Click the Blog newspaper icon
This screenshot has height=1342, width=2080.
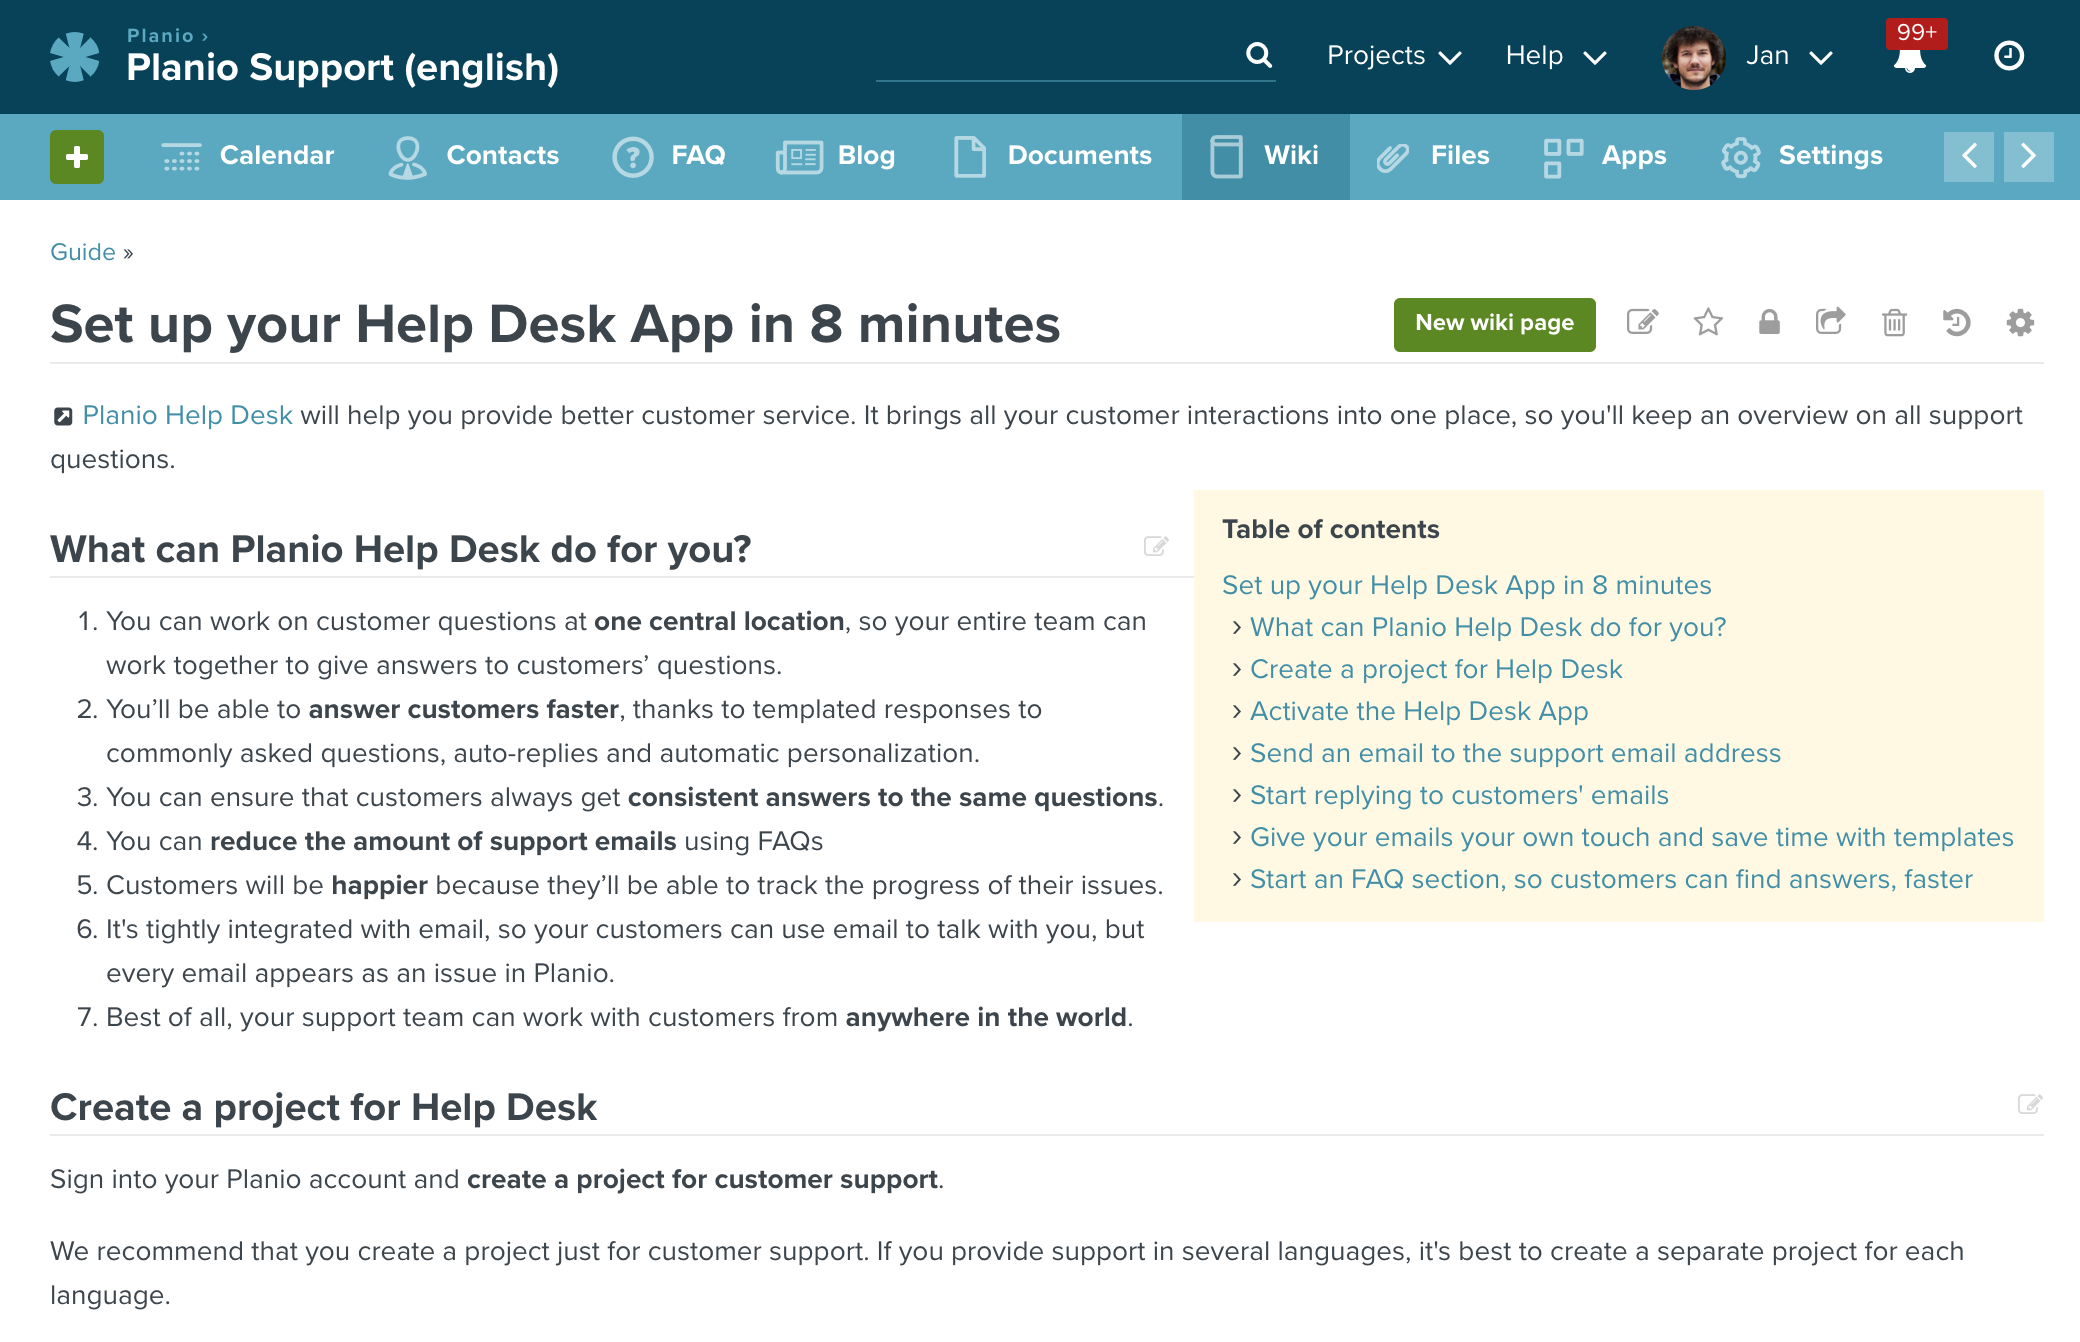(799, 157)
